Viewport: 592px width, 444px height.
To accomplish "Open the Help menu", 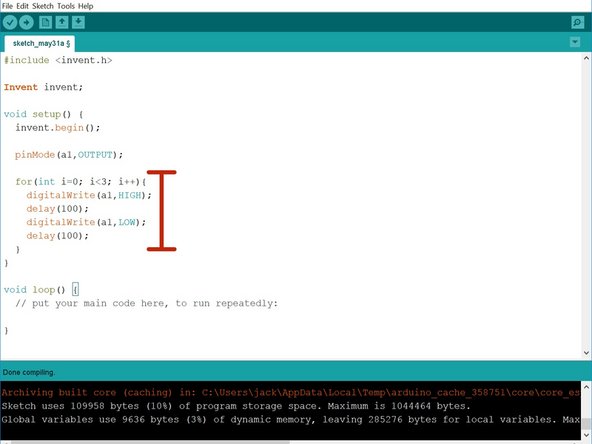I will click(86, 6).
